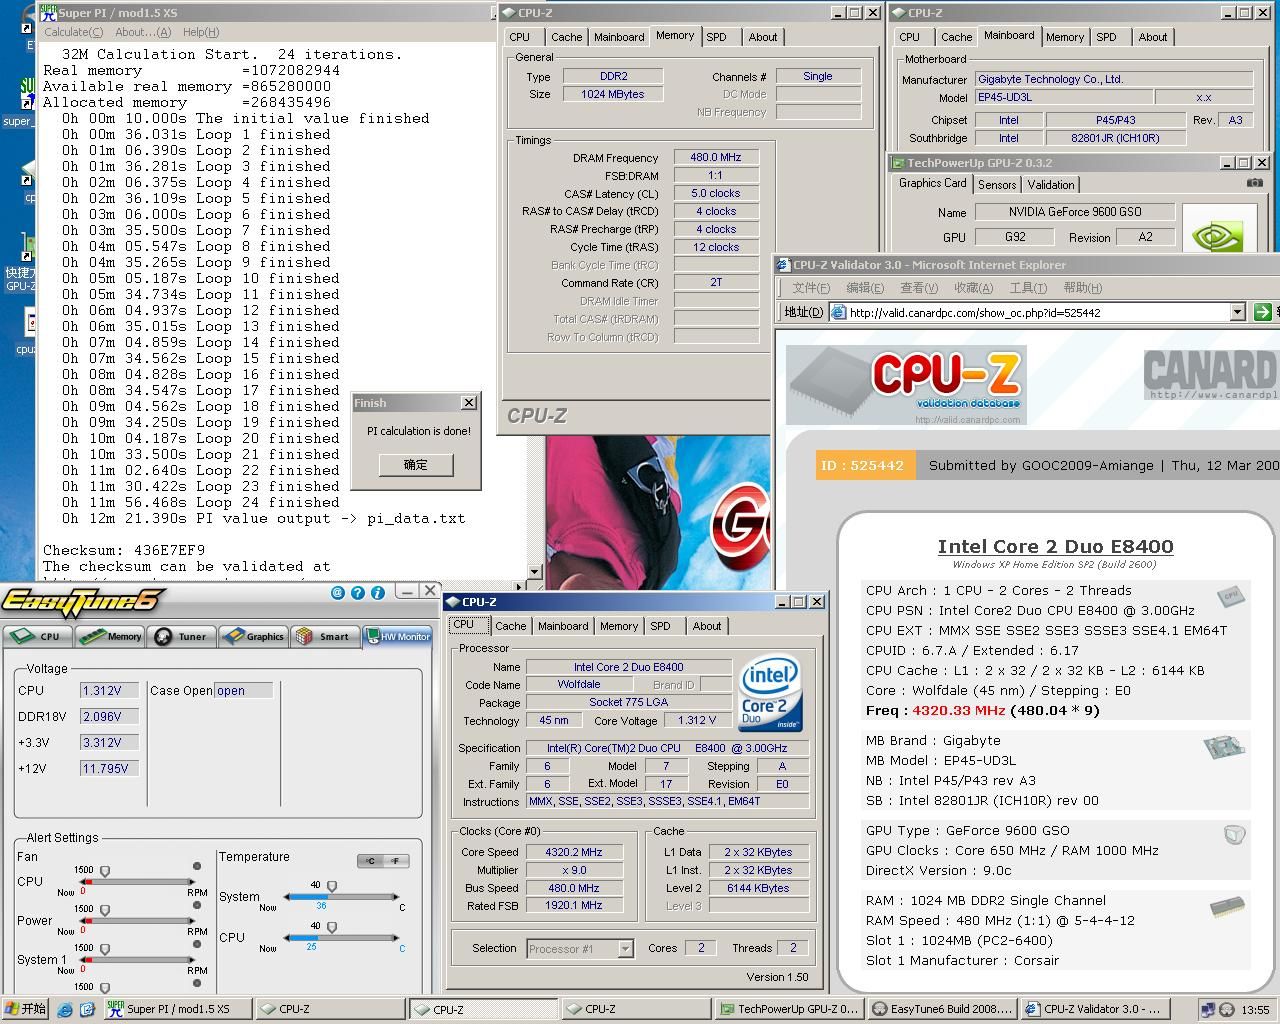Activate EasyTune6 taskbar button
Viewport: 1280px width, 1024px height.
click(x=943, y=1009)
